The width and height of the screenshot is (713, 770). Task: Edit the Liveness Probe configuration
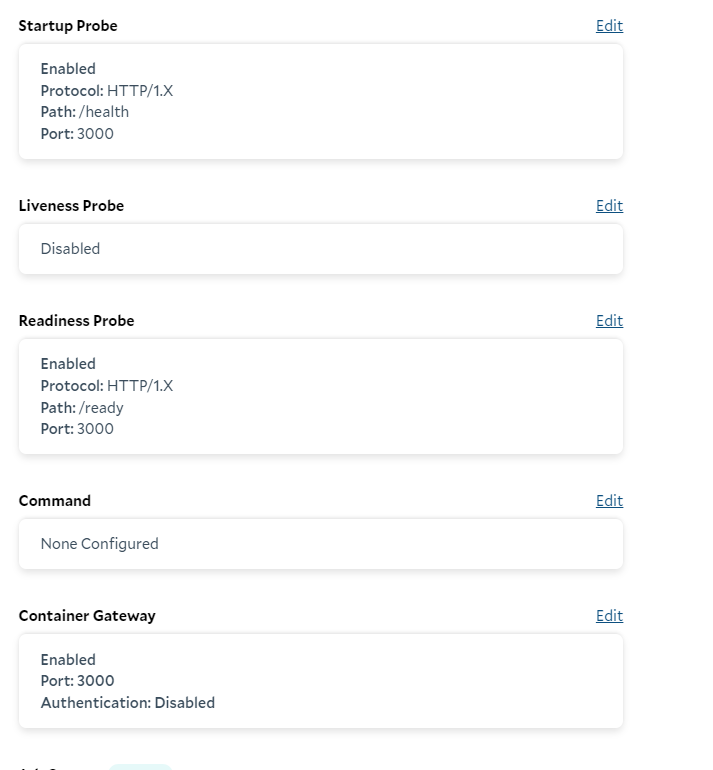pyautogui.click(x=609, y=205)
